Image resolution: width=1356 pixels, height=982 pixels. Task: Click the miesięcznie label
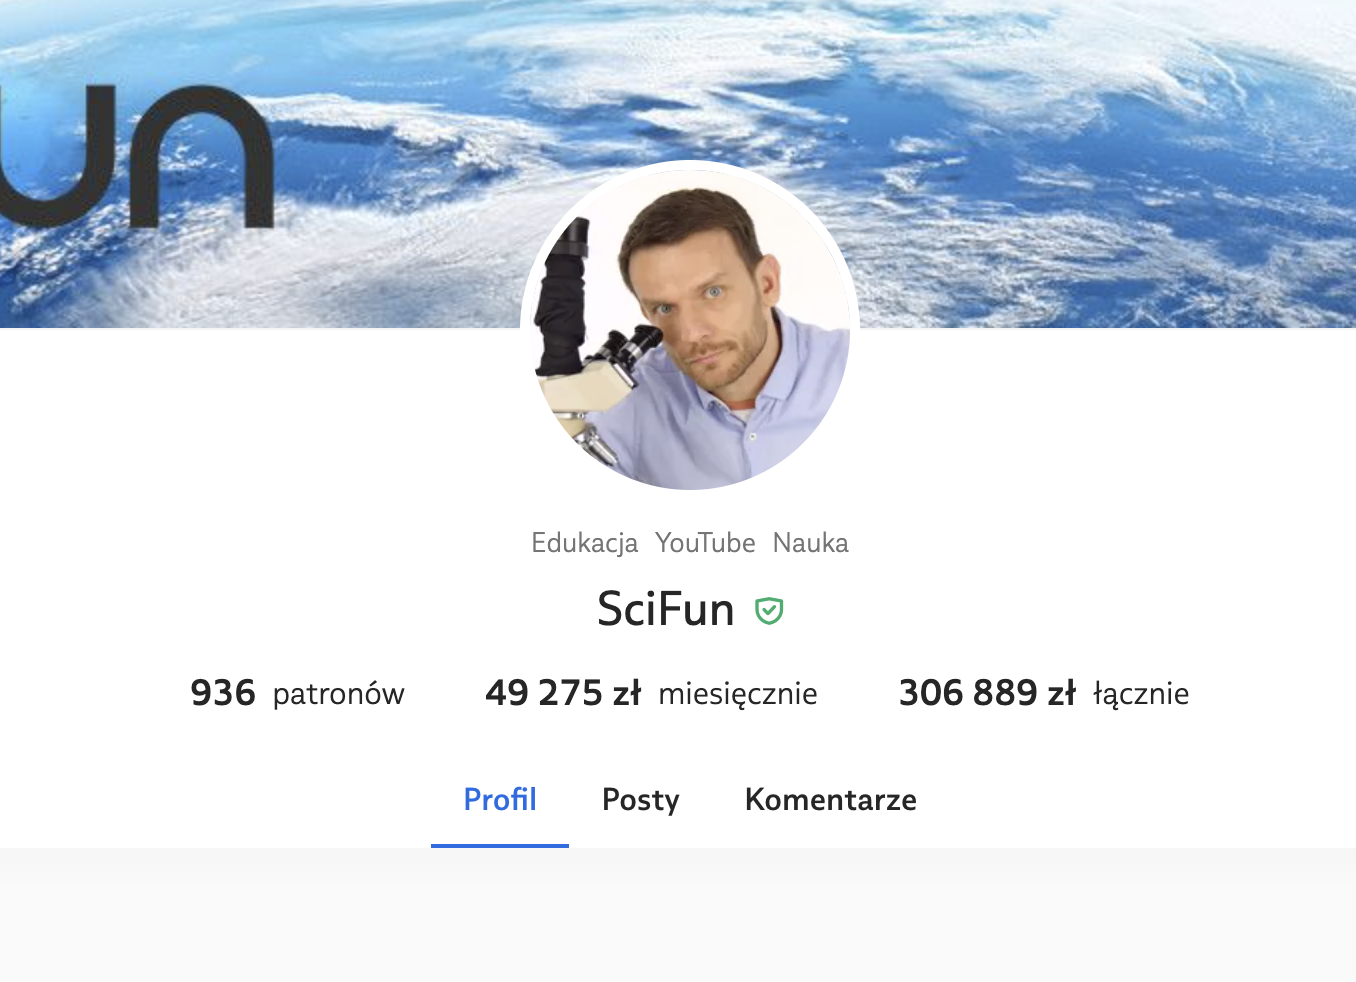pyautogui.click(x=738, y=694)
